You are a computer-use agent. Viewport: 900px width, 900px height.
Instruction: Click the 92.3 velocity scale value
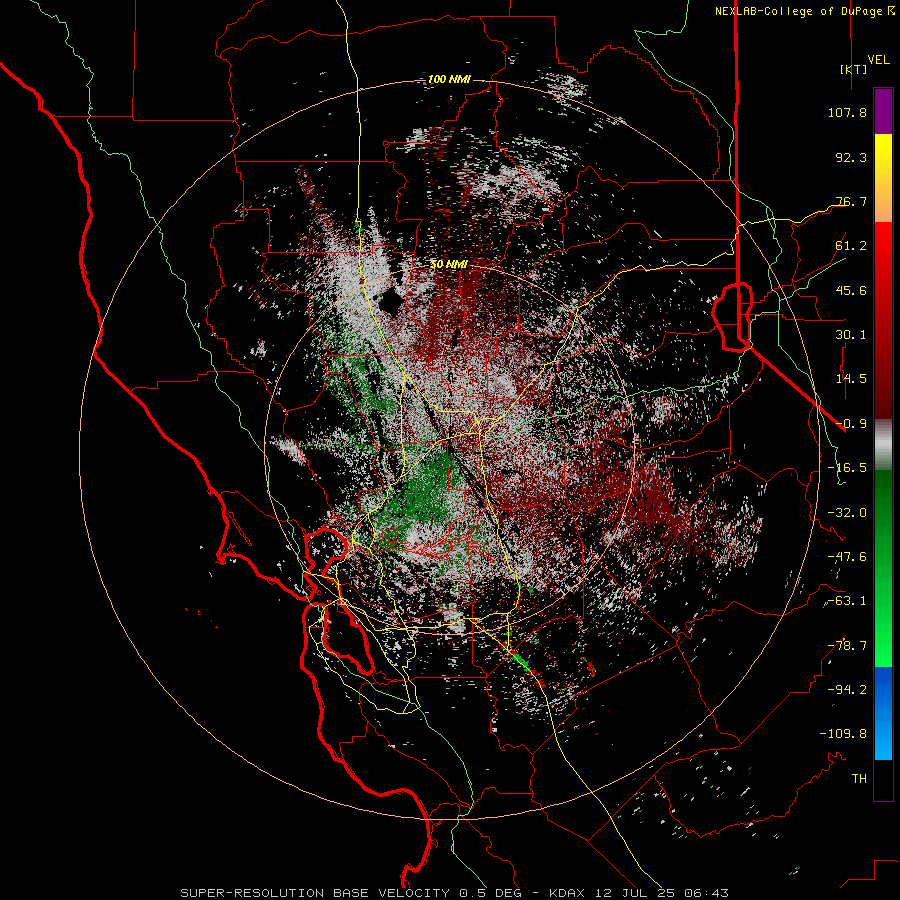[851, 157]
